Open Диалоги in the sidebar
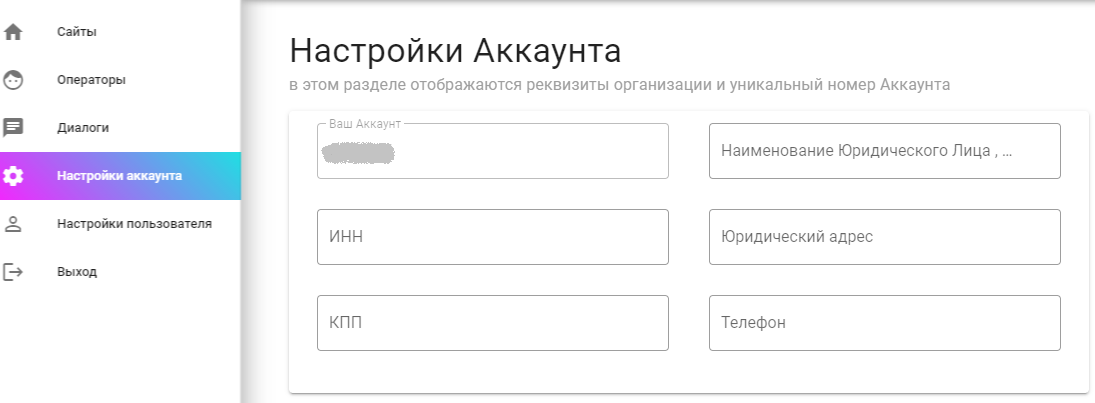The height and width of the screenshot is (403, 1095). pos(83,128)
